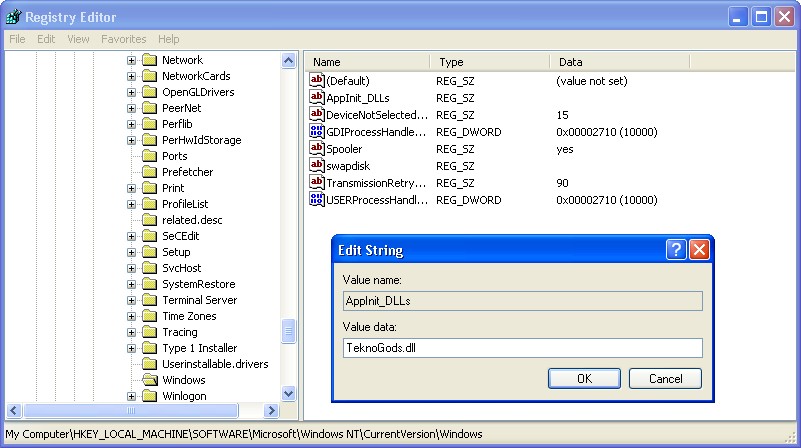Click the Tracing folder icon
This screenshot has width=801, height=448.
point(149,332)
